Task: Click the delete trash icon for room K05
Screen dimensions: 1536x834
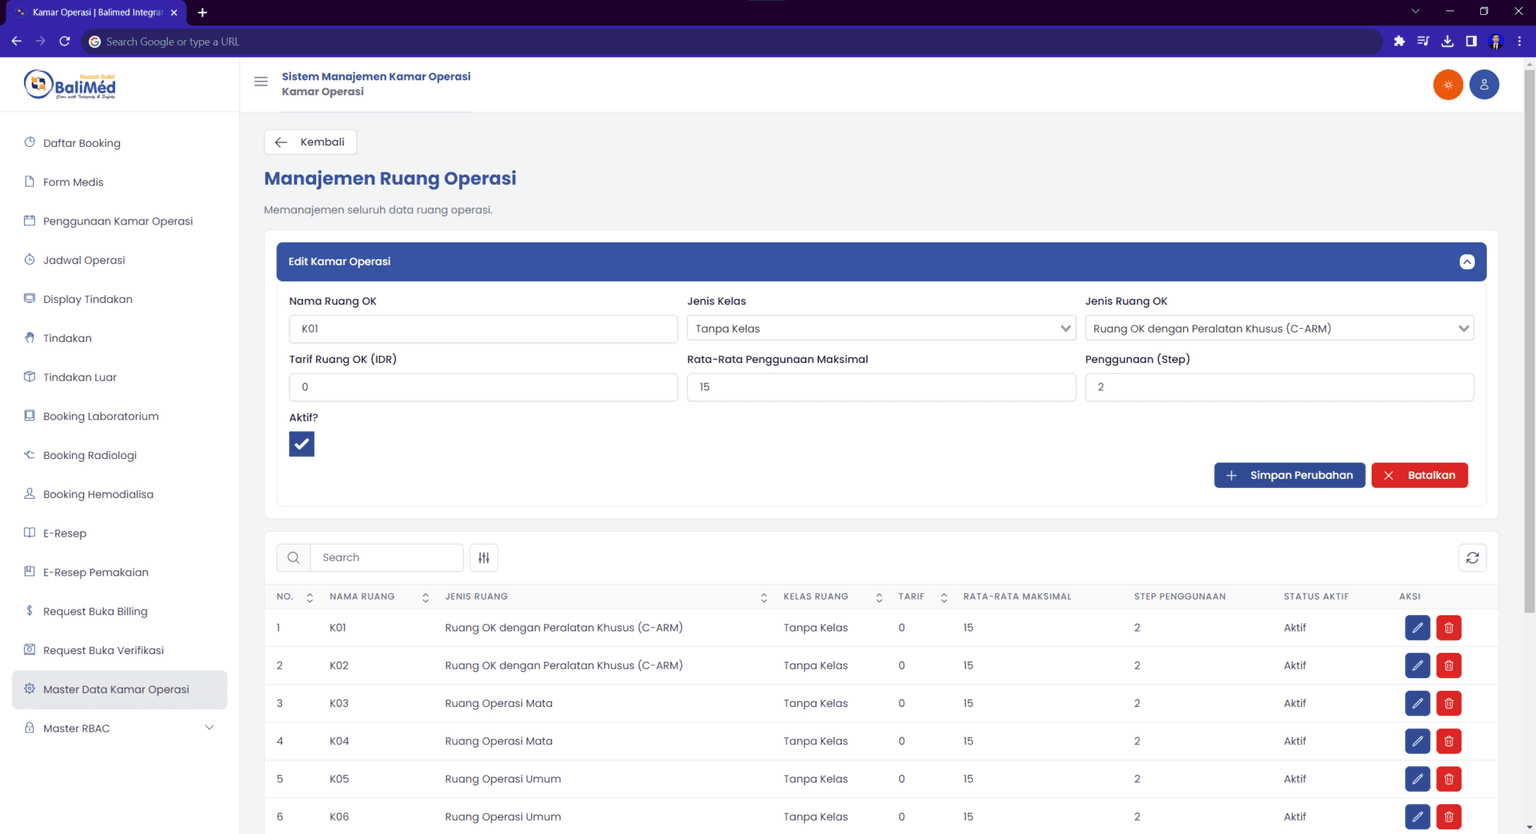Action: [1448, 779]
